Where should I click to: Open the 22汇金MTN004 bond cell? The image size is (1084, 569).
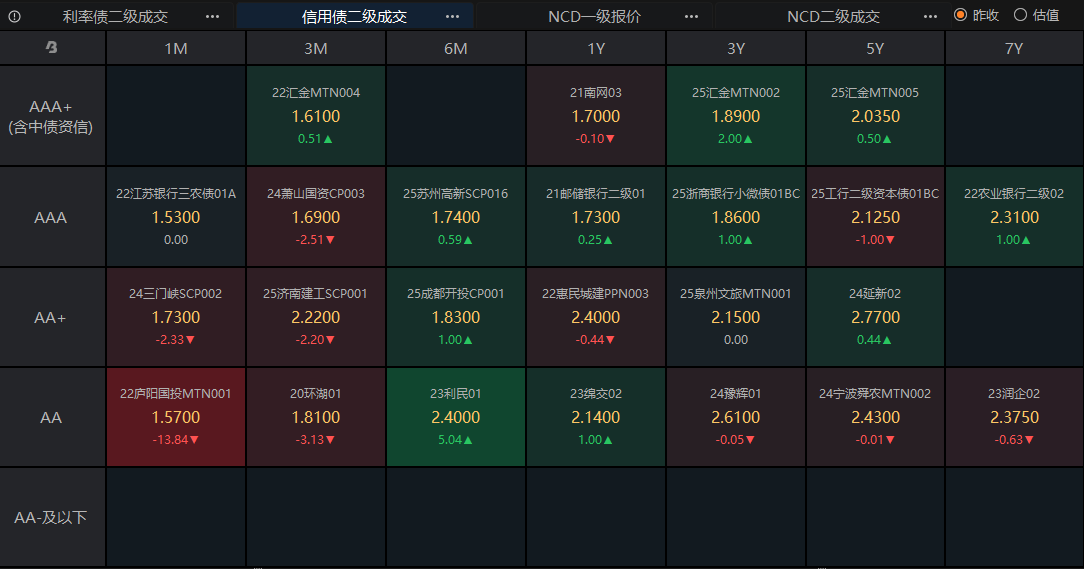[x=316, y=116]
